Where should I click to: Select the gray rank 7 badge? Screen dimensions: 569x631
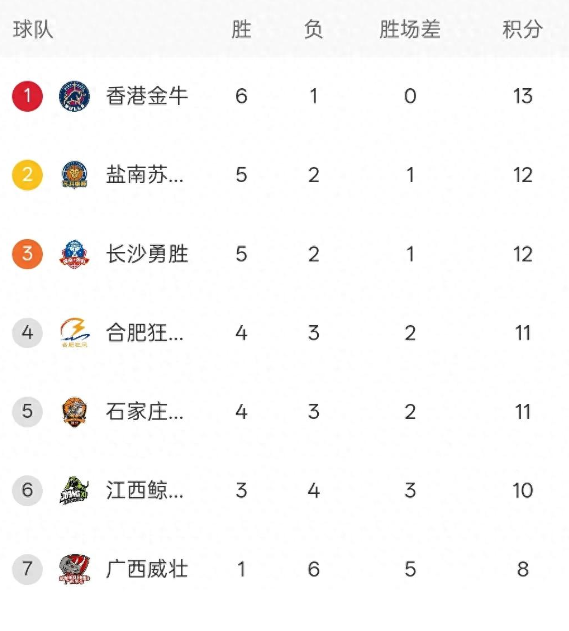tap(27, 569)
